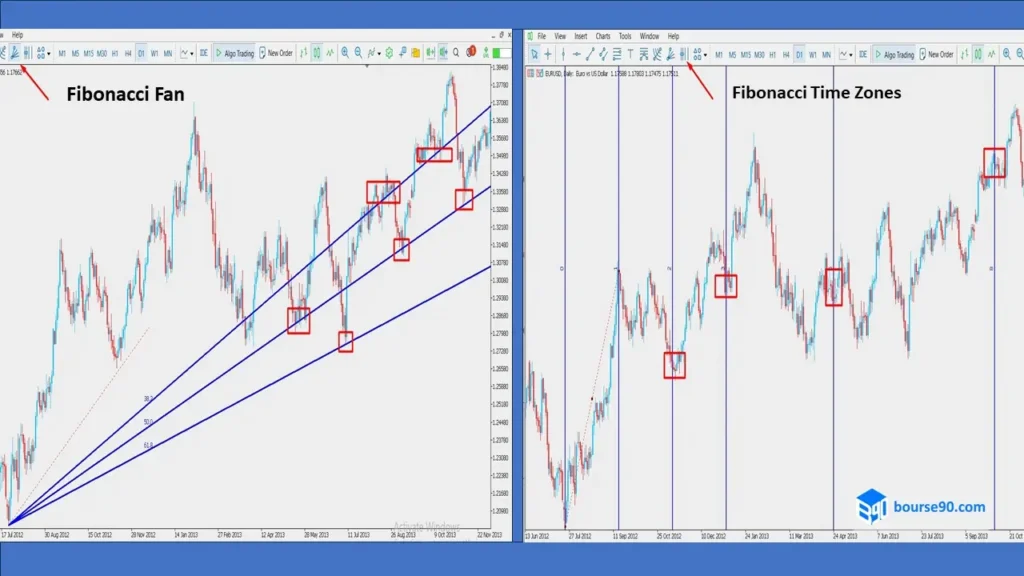The width and height of the screenshot is (1024, 576).
Task: Open the Insert menu
Action: pos(581,36)
